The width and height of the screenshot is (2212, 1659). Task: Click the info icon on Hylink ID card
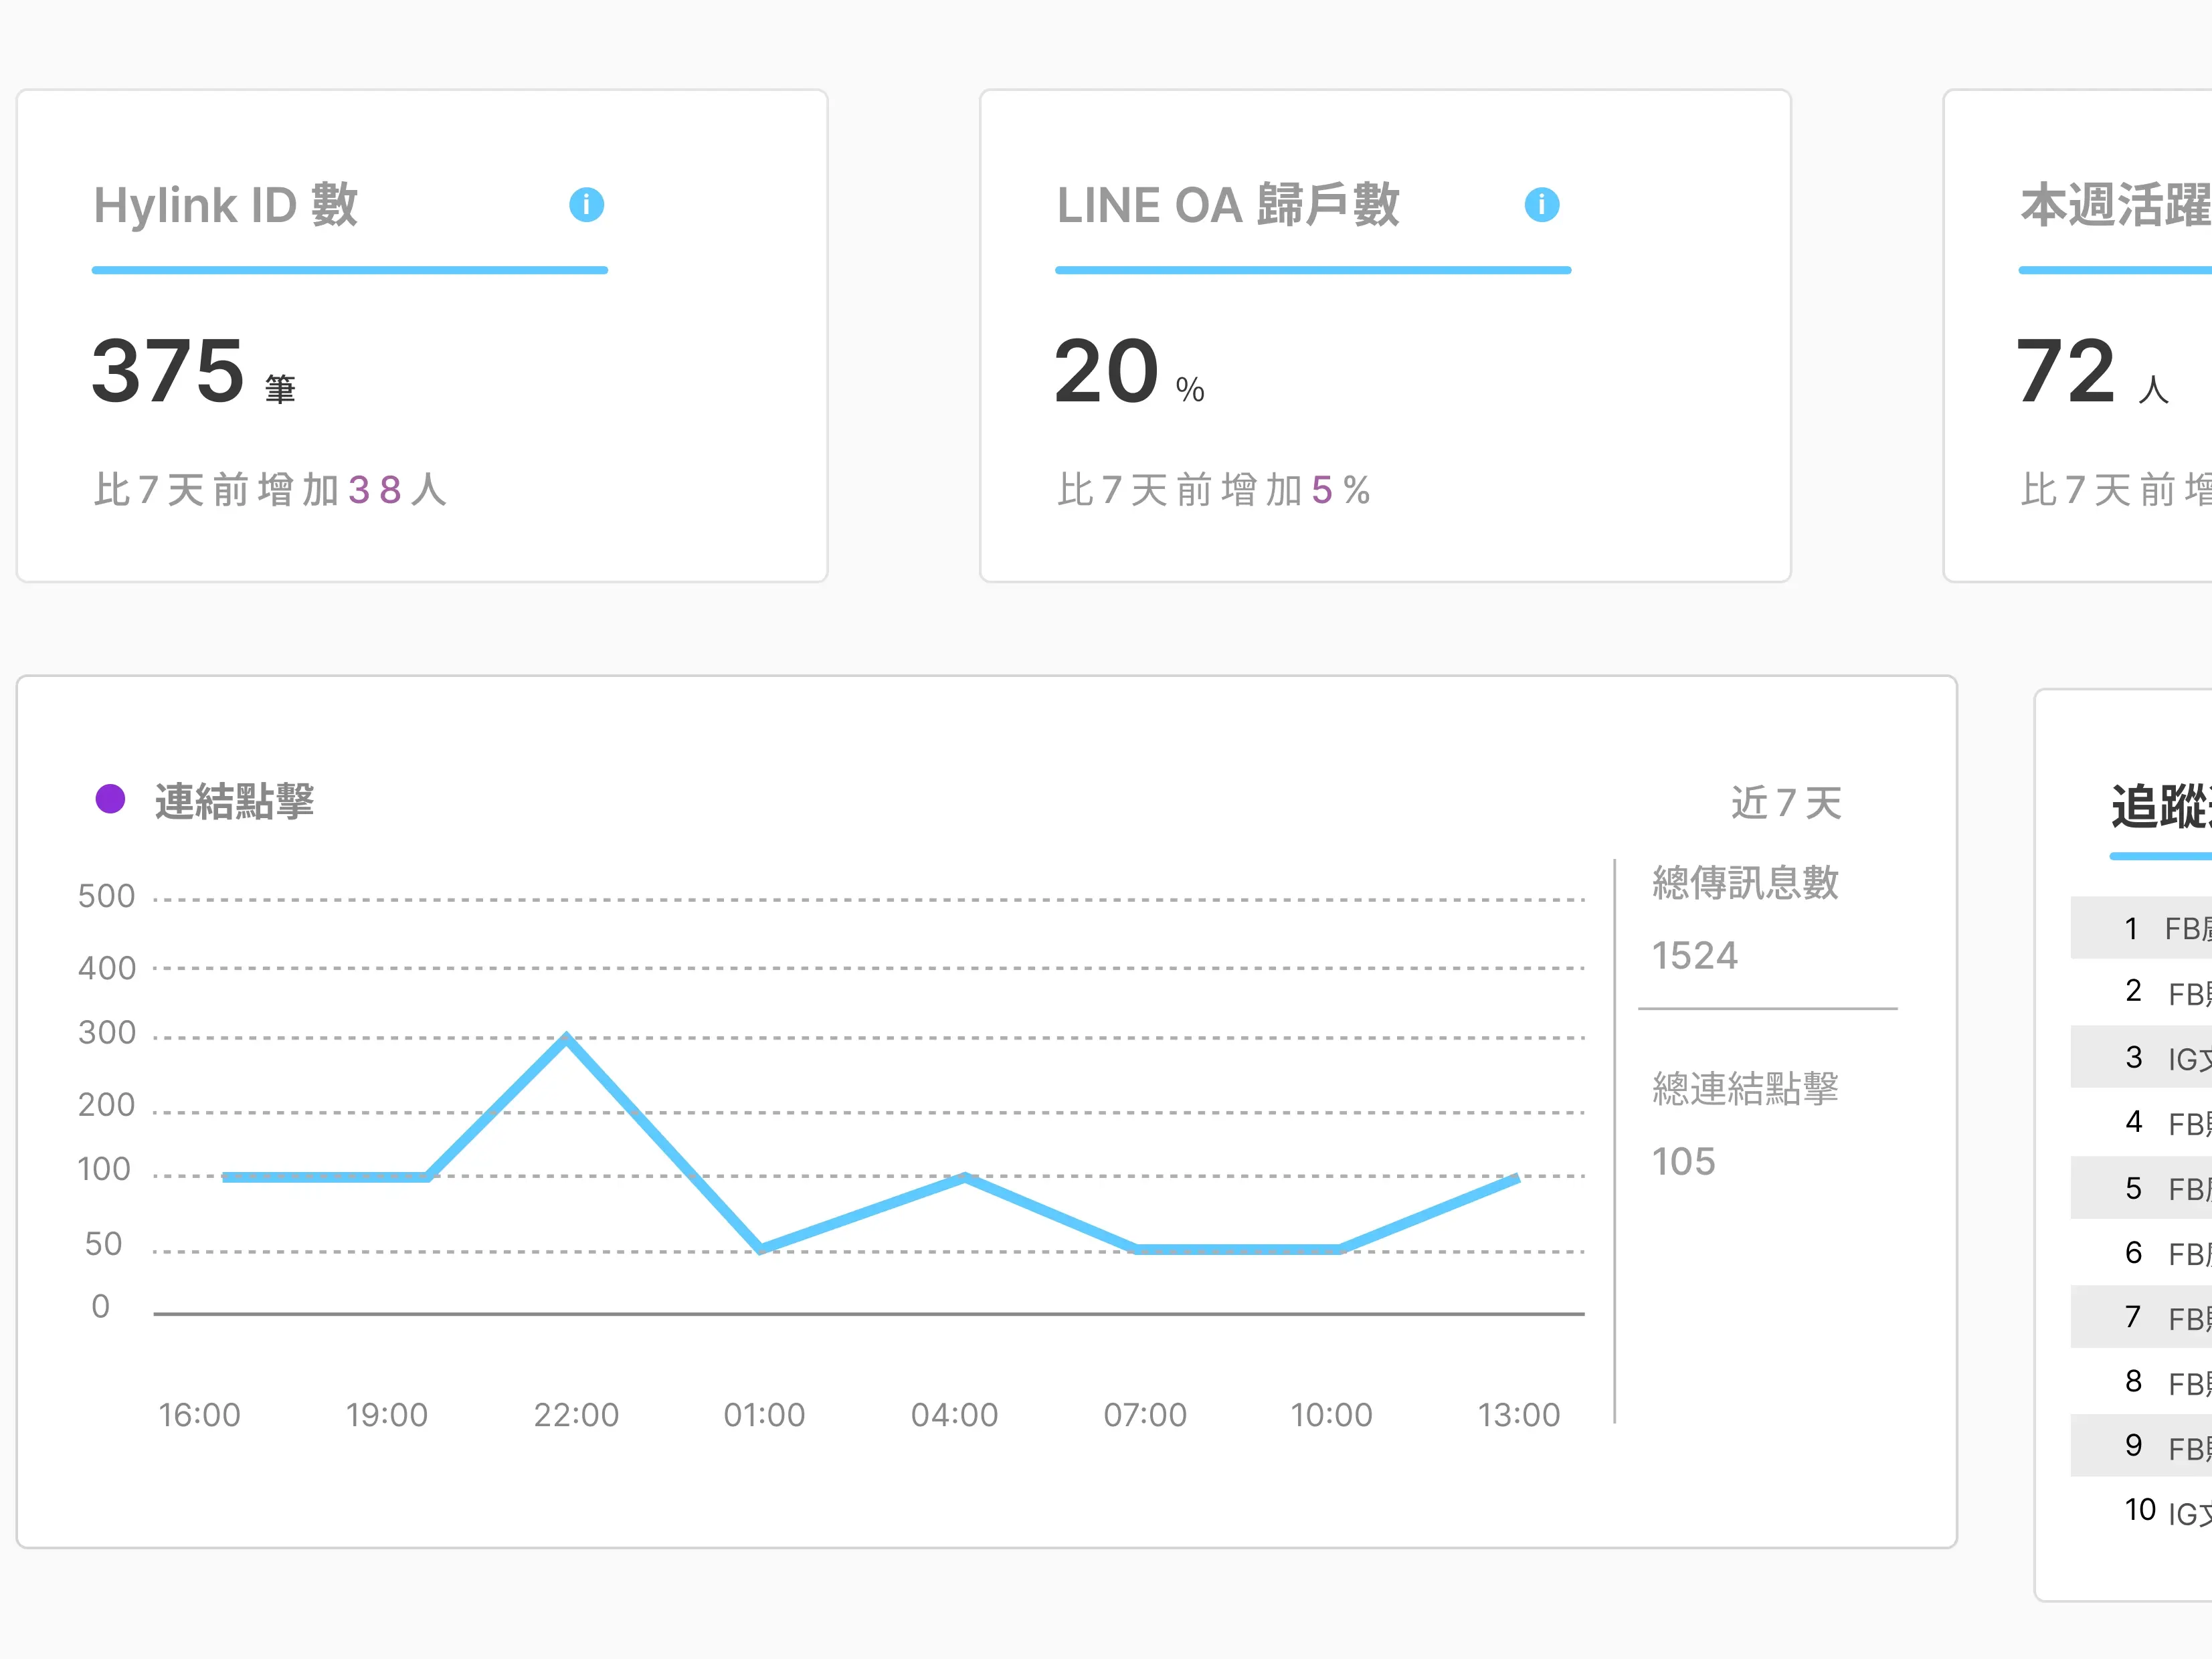tap(587, 204)
